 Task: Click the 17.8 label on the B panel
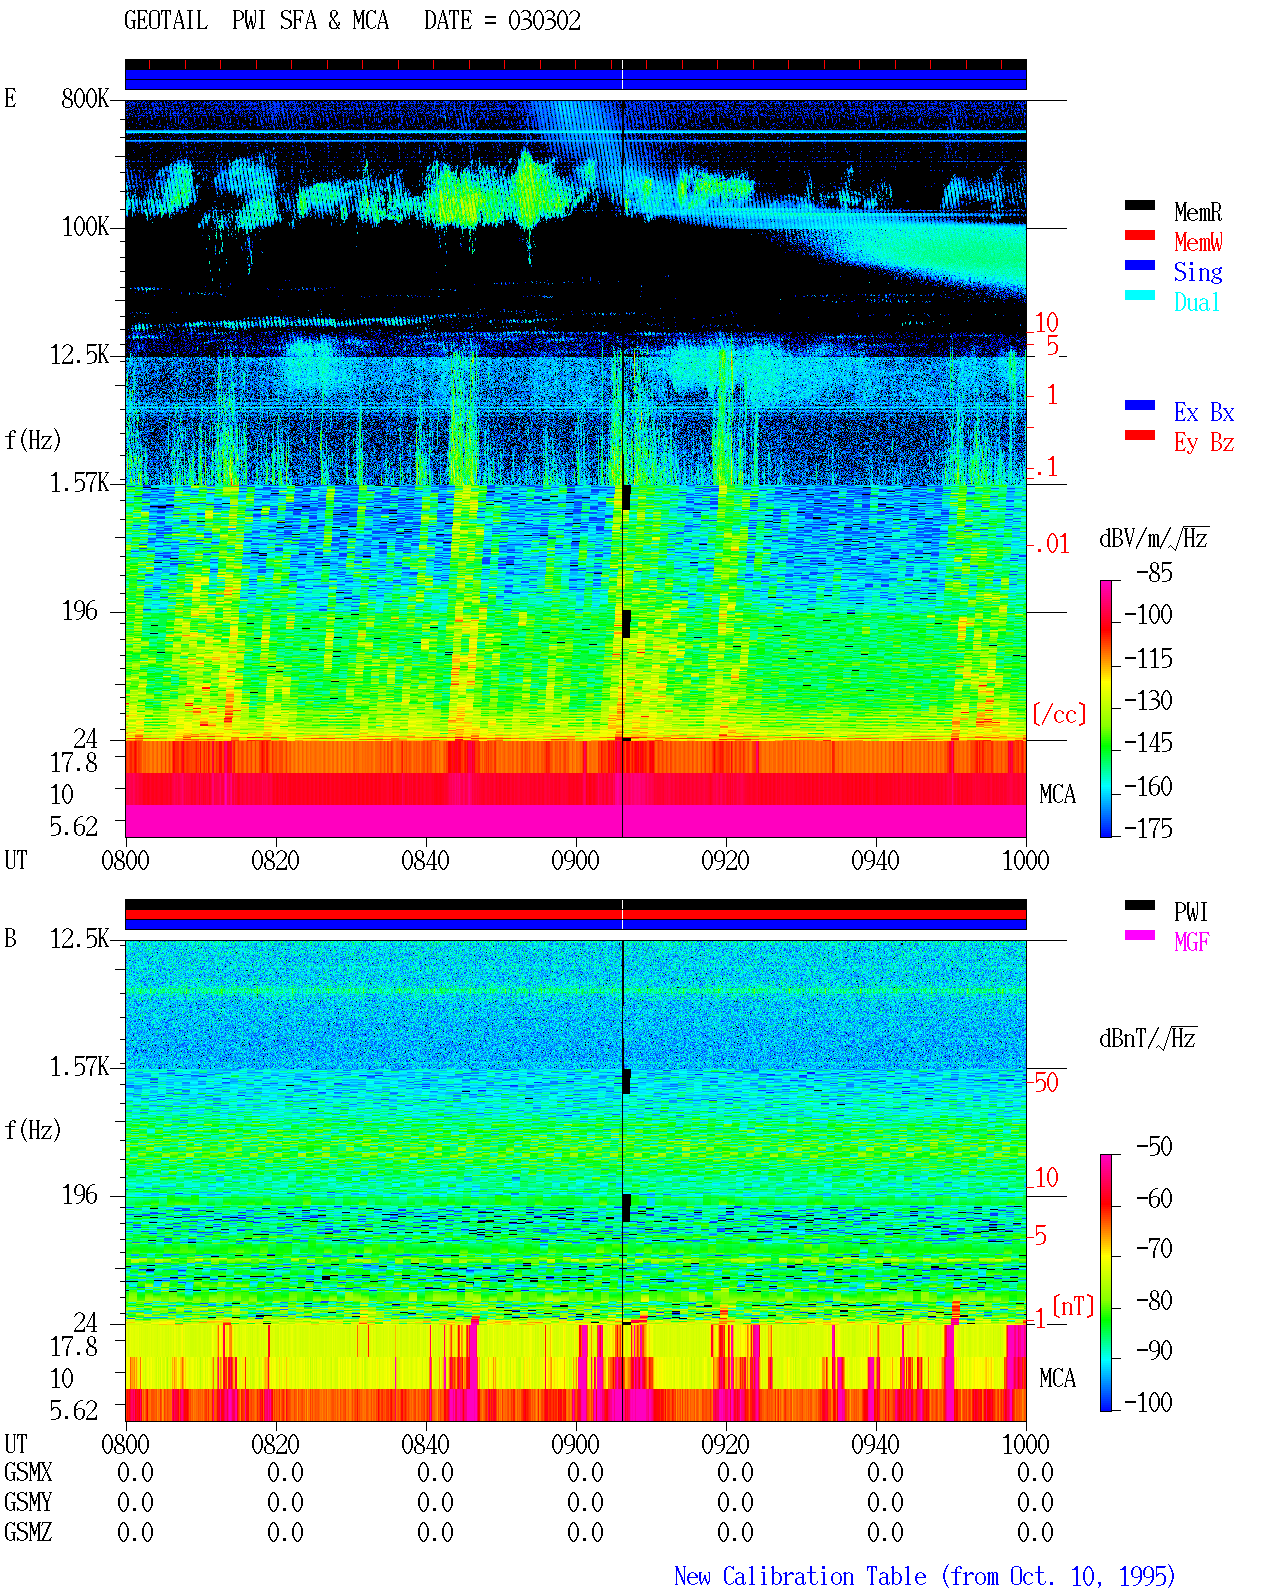pos(74,1346)
